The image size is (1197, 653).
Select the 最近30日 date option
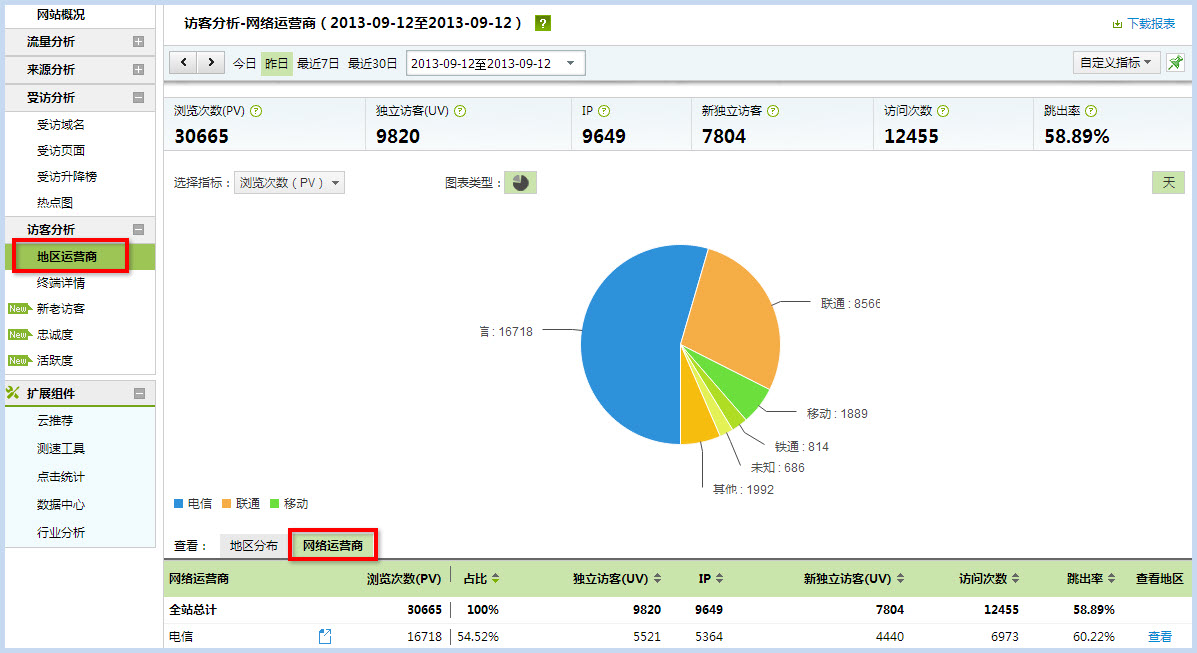(373, 63)
